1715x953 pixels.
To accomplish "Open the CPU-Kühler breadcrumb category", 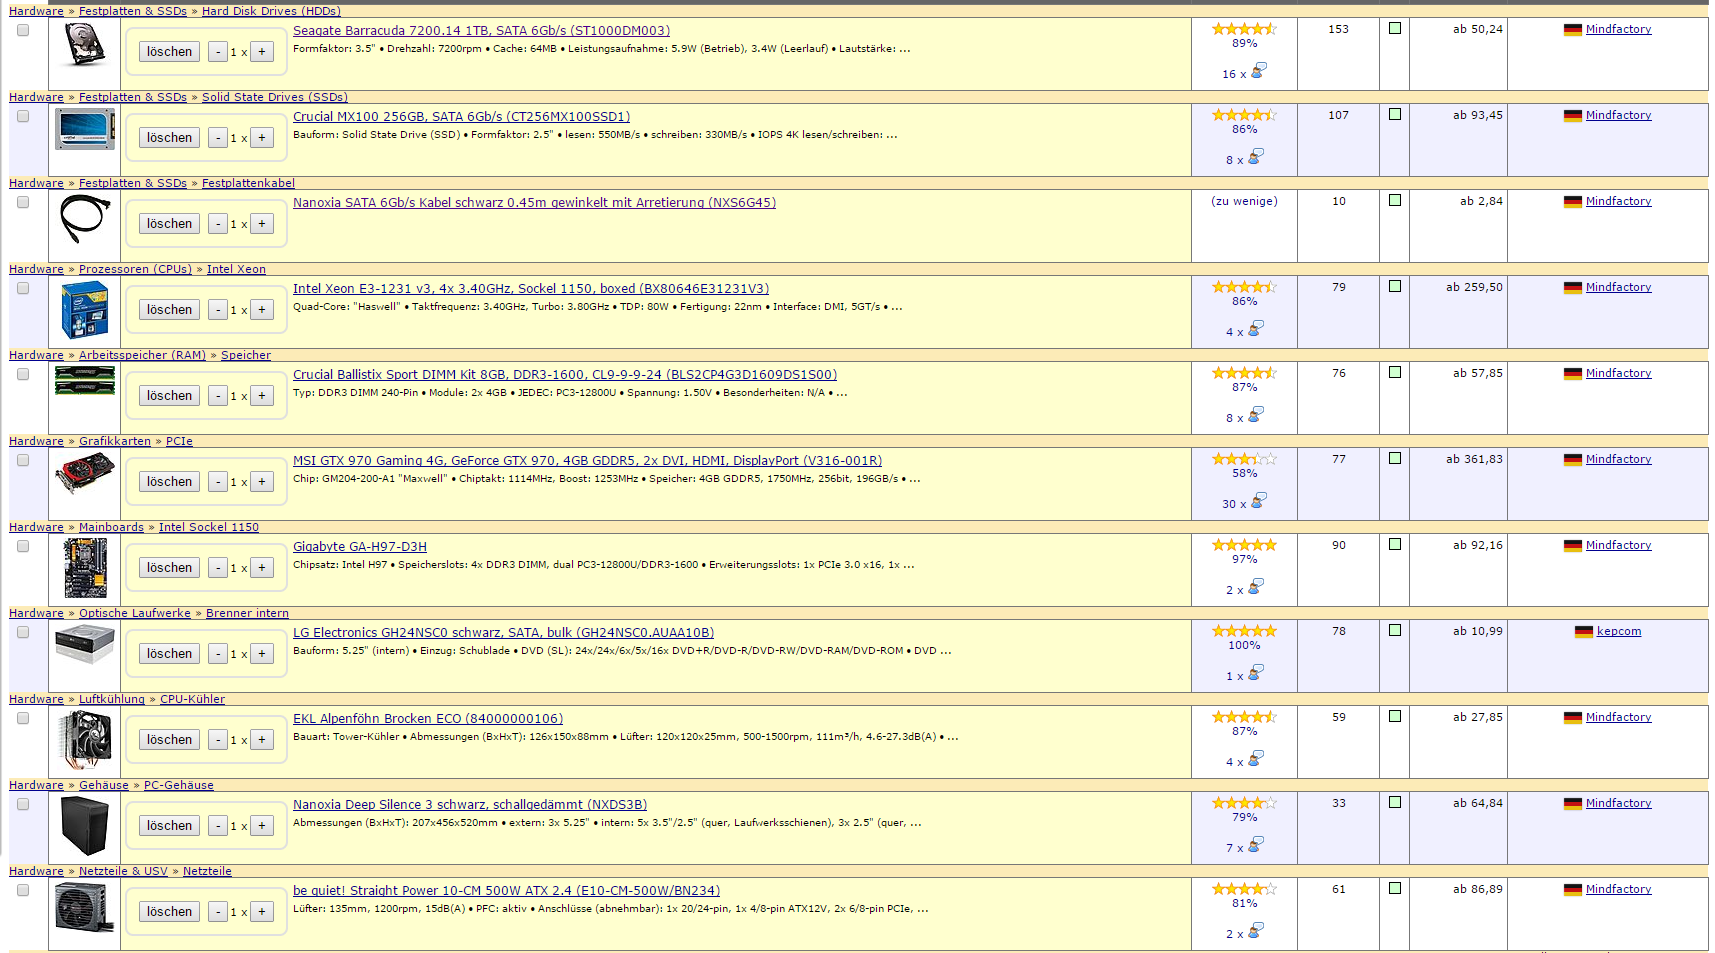I will tap(192, 699).
